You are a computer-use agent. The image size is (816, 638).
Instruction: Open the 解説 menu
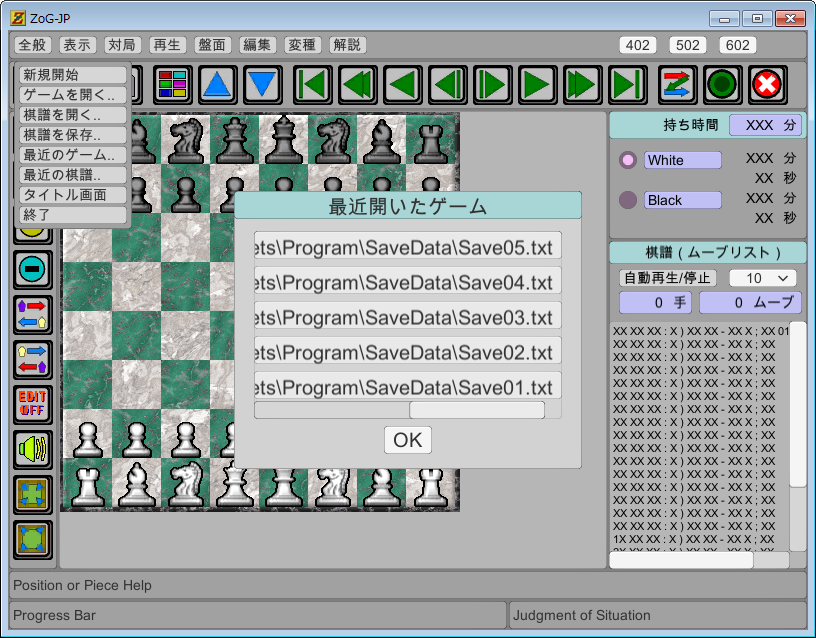347,45
